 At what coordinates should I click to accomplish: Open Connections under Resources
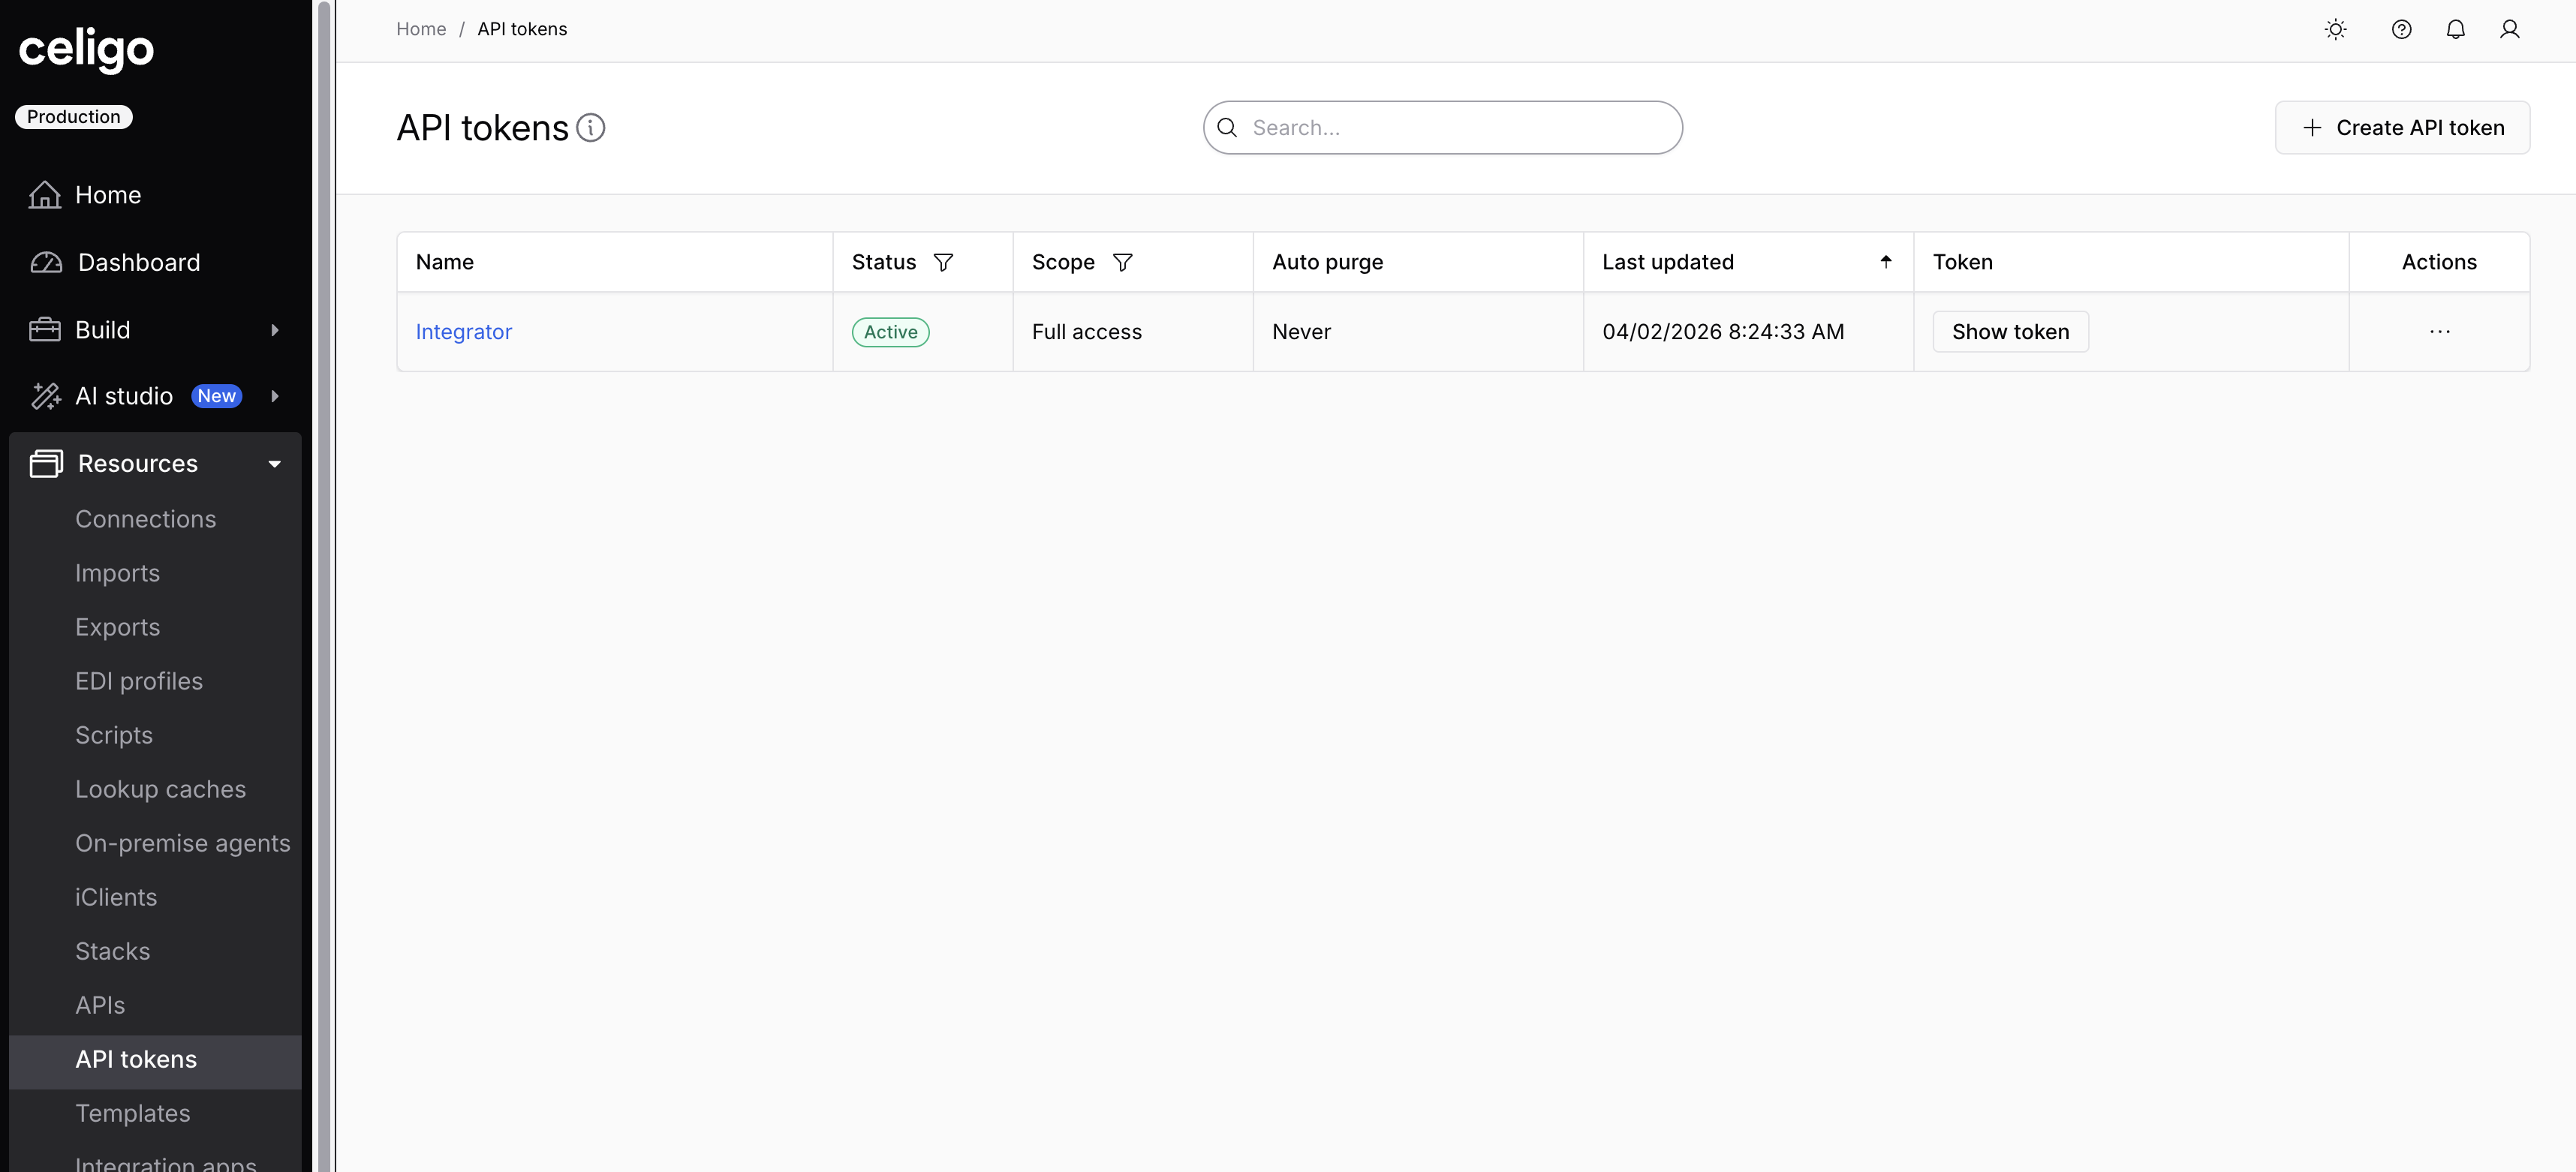click(146, 519)
